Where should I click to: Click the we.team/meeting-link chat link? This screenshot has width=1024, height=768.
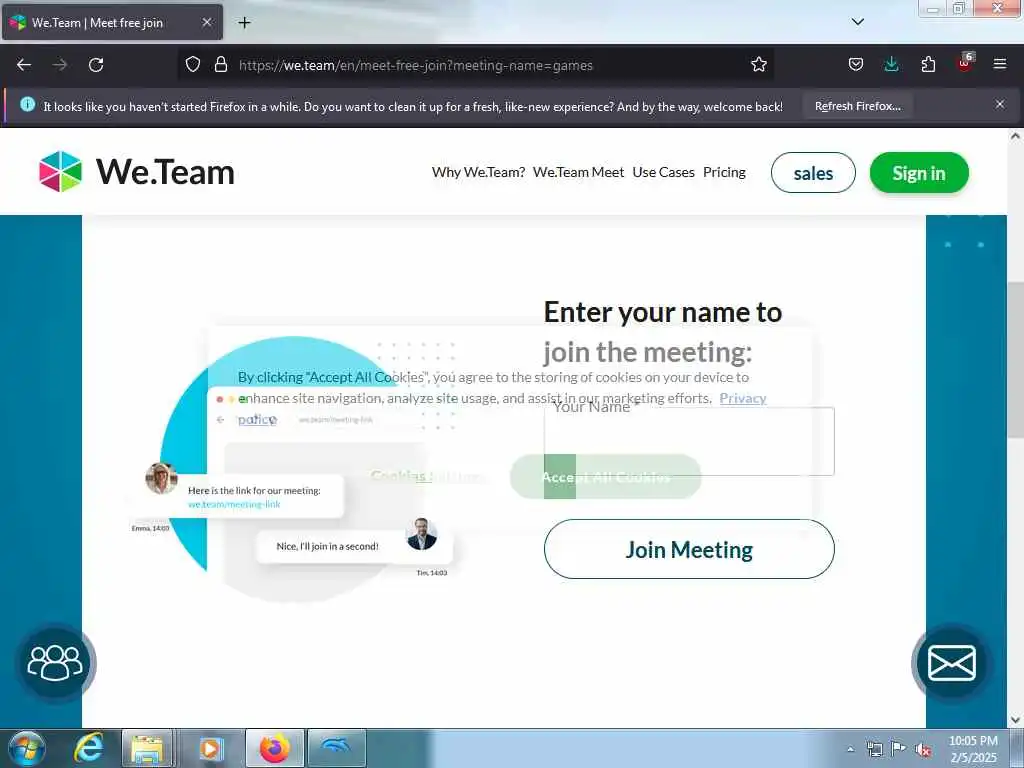coord(234,504)
